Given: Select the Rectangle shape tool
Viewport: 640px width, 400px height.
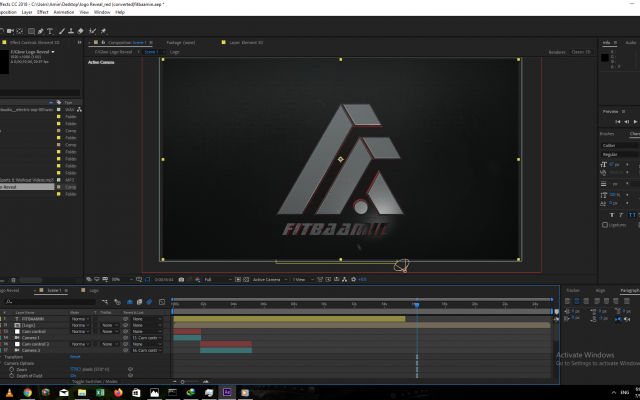Looking at the screenshot, I should [x=31, y=31].
